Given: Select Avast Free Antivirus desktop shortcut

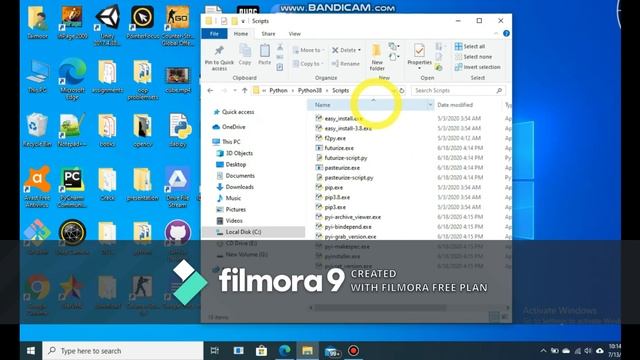Looking at the screenshot, I should tap(37, 187).
